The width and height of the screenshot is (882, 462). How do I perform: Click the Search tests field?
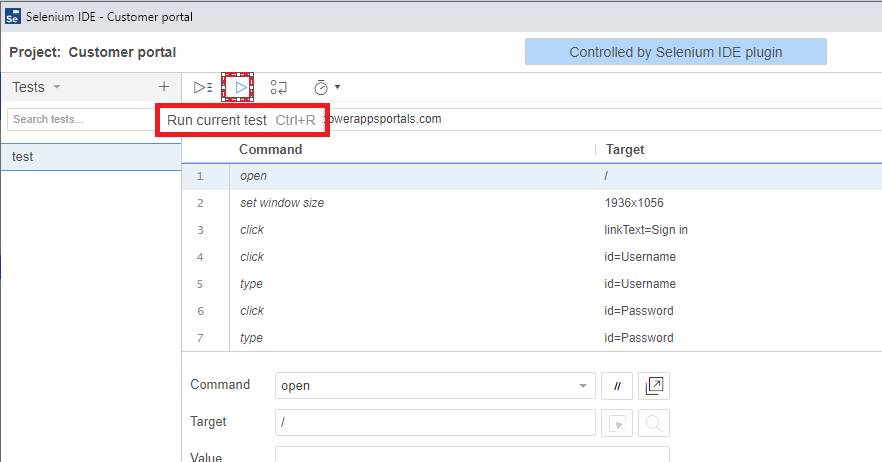pos(81,119)
